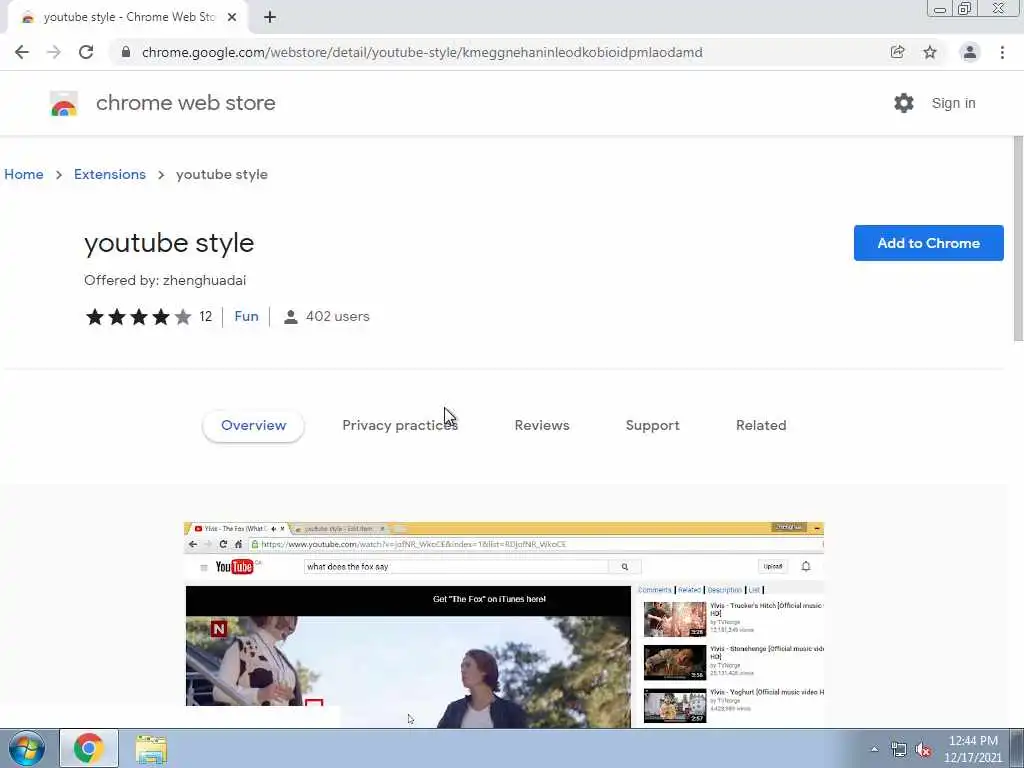This screenshot has height=768, width=1024.
Task: Click the users person icon
Action: [x=291, y=317]
